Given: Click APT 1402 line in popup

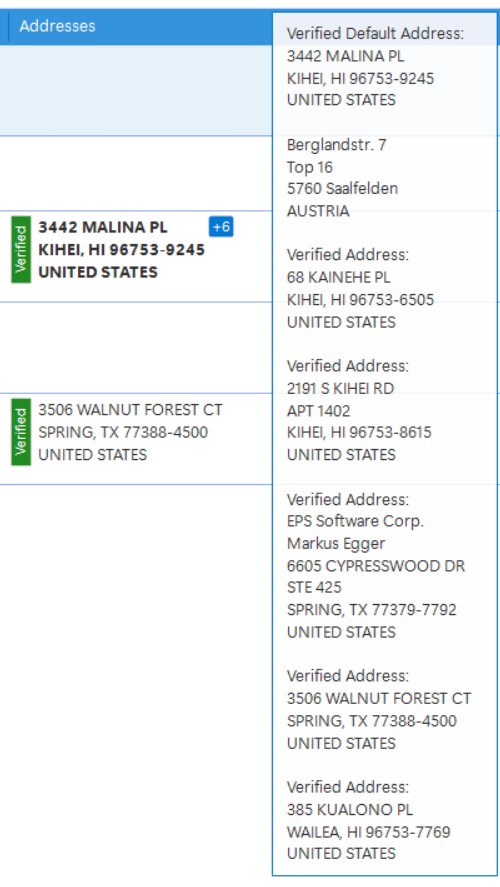Looking at the screenshot, I should click(x=318, y=411).
